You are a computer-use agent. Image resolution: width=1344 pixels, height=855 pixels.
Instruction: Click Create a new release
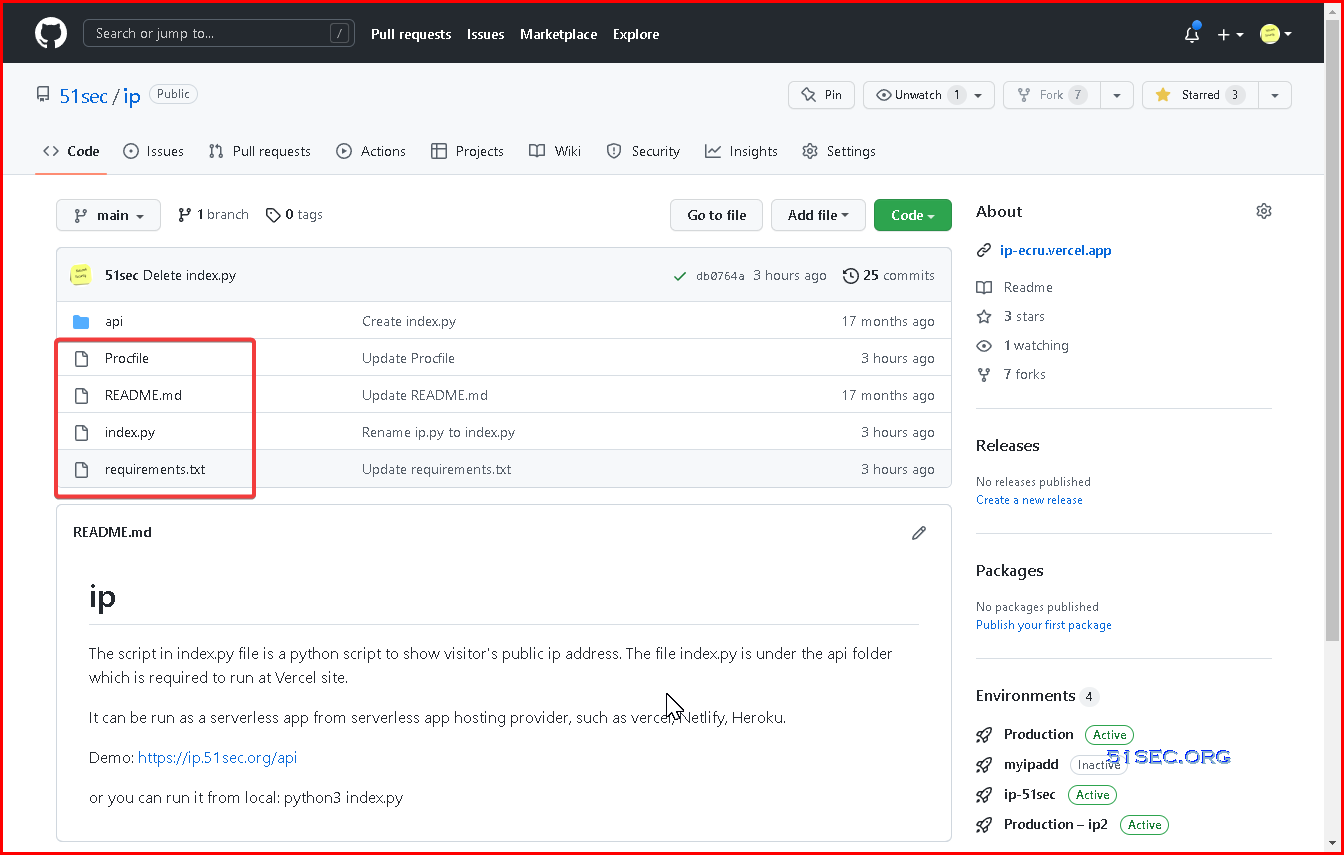1029,500
